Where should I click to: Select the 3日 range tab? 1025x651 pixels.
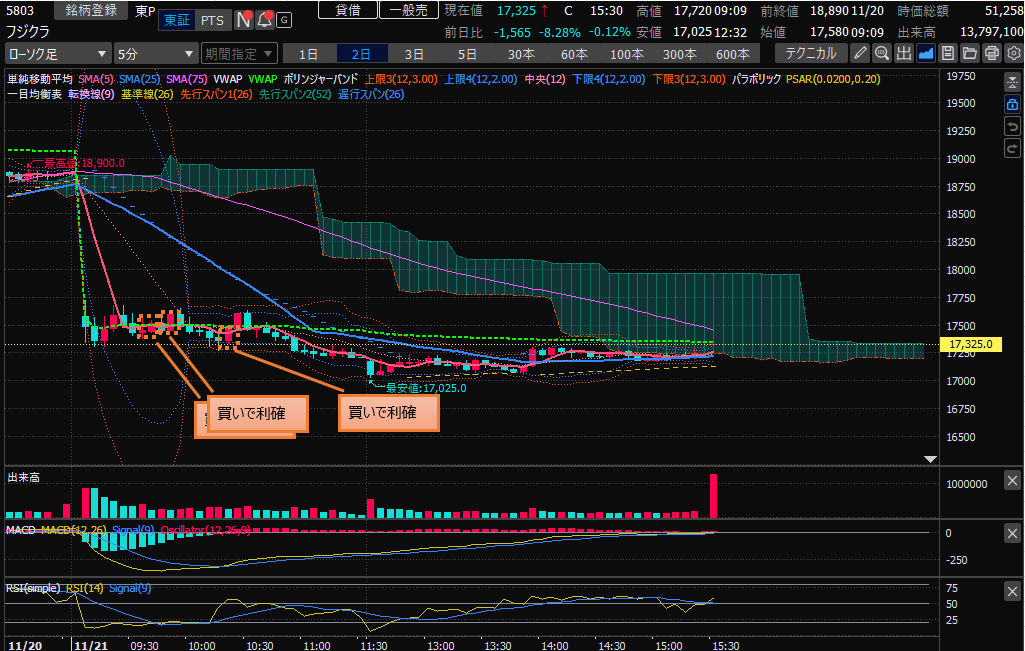tap(414, 53)
